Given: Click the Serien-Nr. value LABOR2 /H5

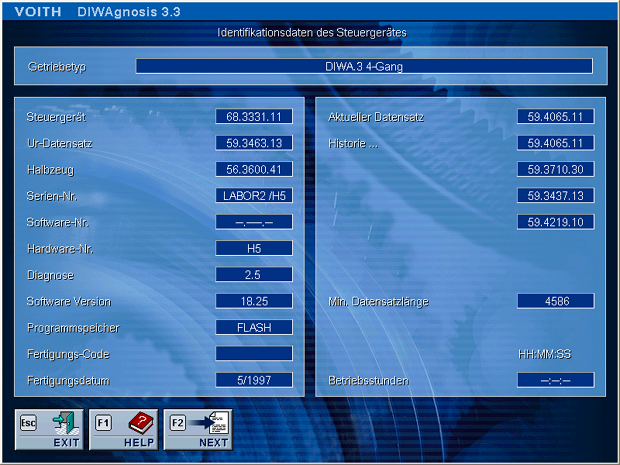Looking at the screenshot, I should (254, 196).
